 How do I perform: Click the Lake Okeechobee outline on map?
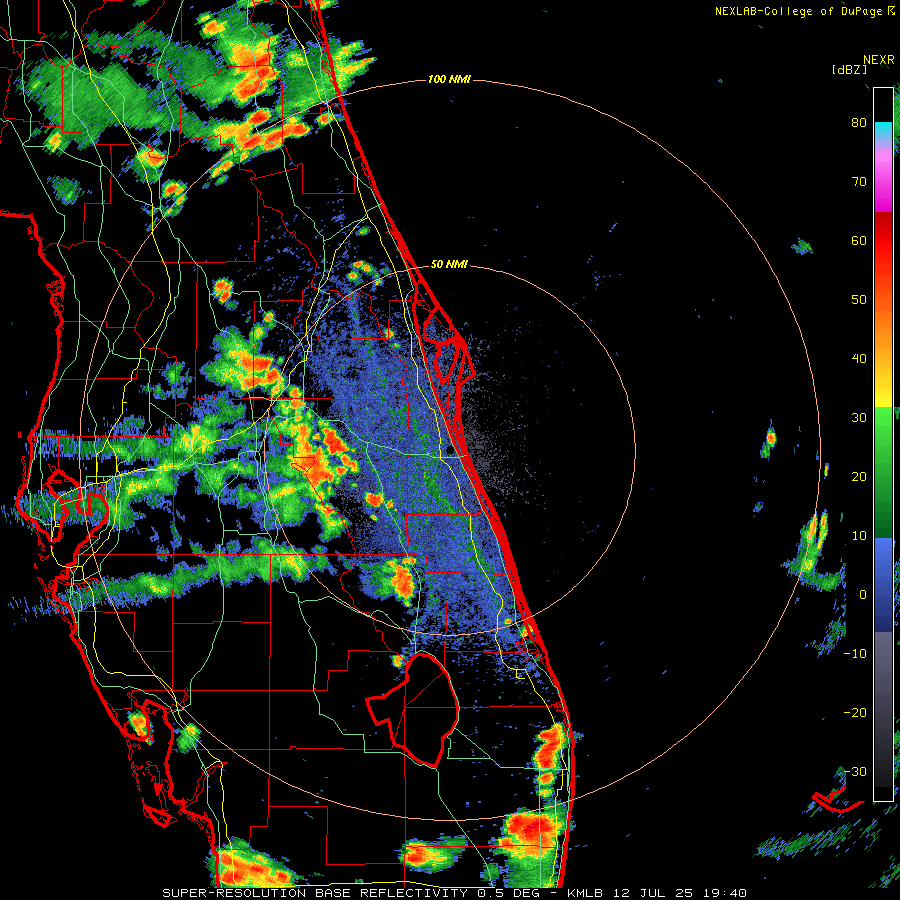coord(414,708)
